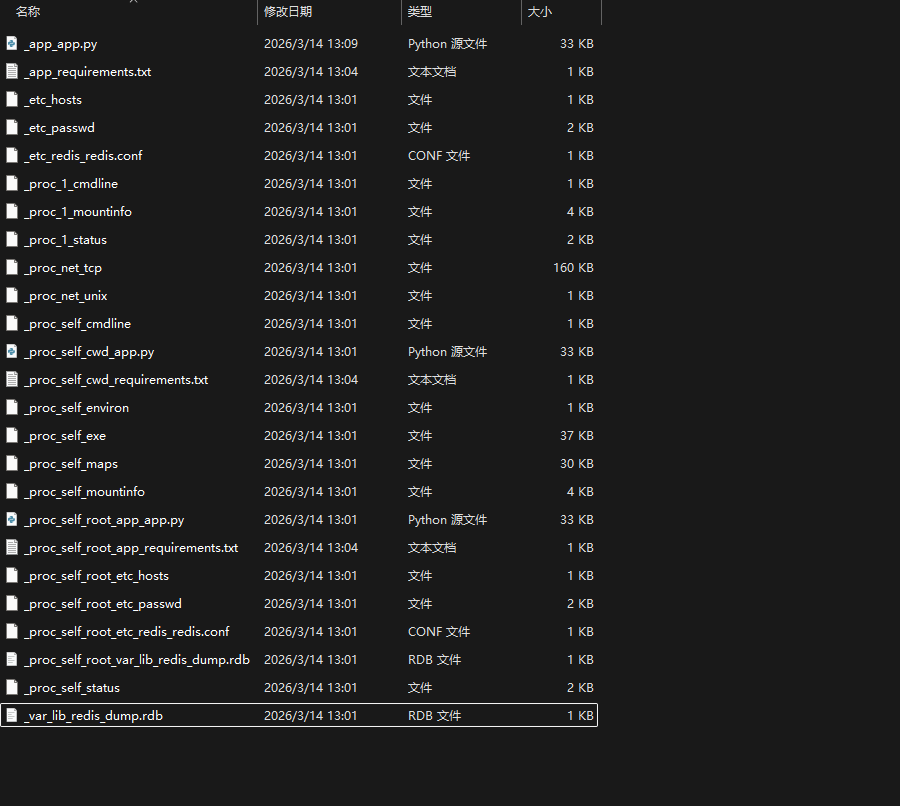Click the Python icon of _app_app.py
900x806 pixels.
tap(12, 44)
